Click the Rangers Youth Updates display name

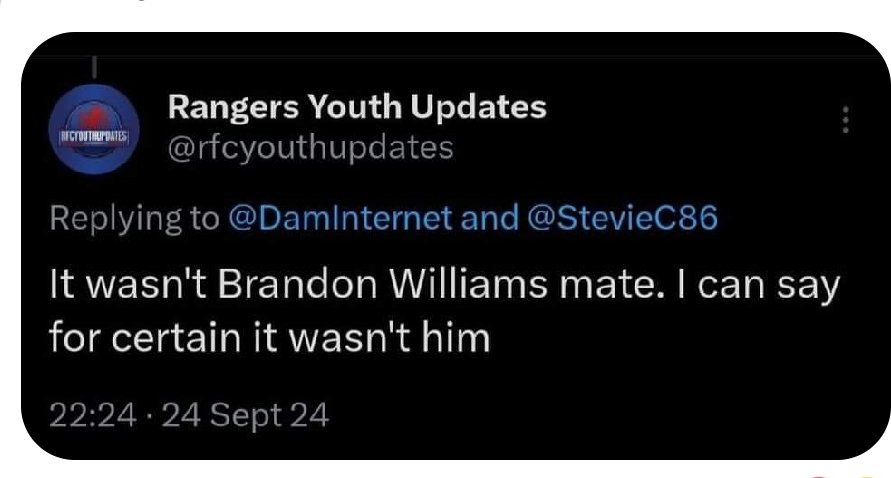pyautogui.click(x=357, y=108)
